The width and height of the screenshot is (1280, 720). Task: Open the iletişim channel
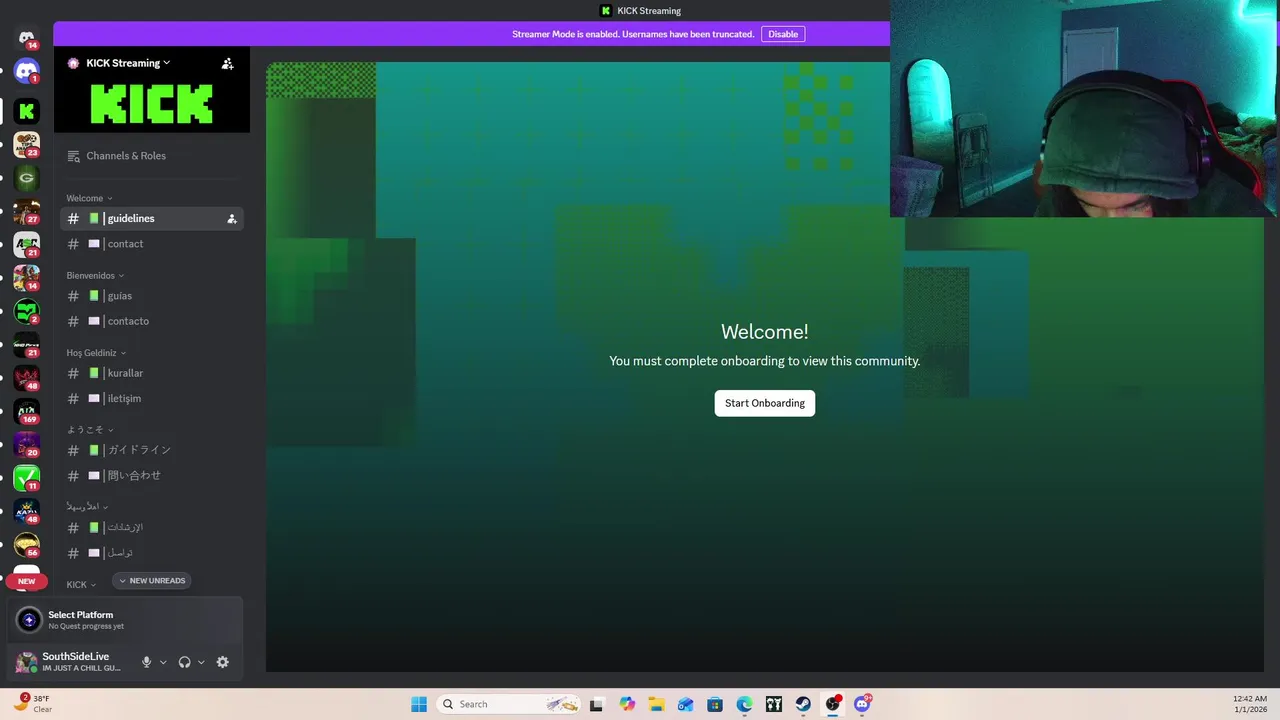coord(151,398)
